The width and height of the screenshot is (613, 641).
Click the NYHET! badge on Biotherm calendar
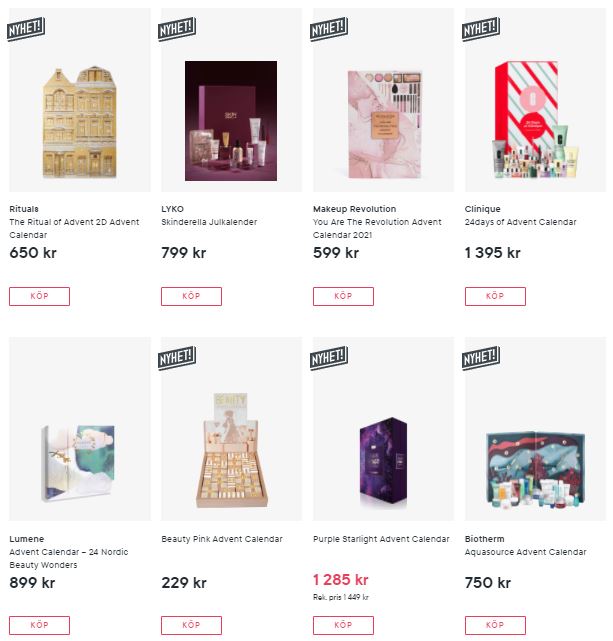(x=481, y=358)
